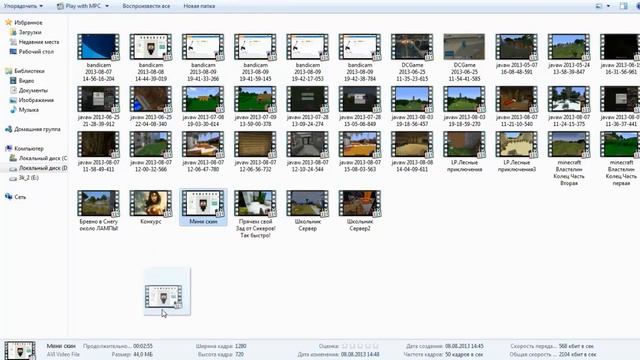Select Прячем свой Зад от Сикеров video
The image size is (640, 360).
coord(255,214)
